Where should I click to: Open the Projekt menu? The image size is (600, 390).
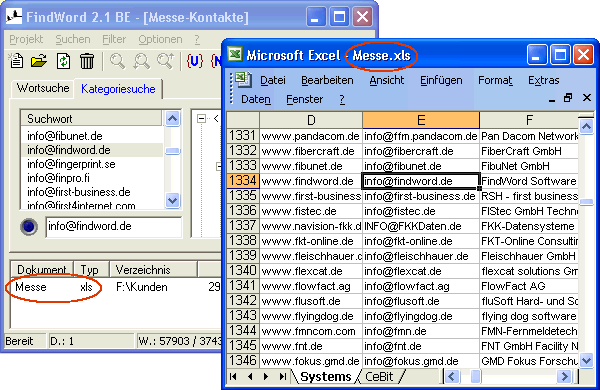click(x=26, y=39)
